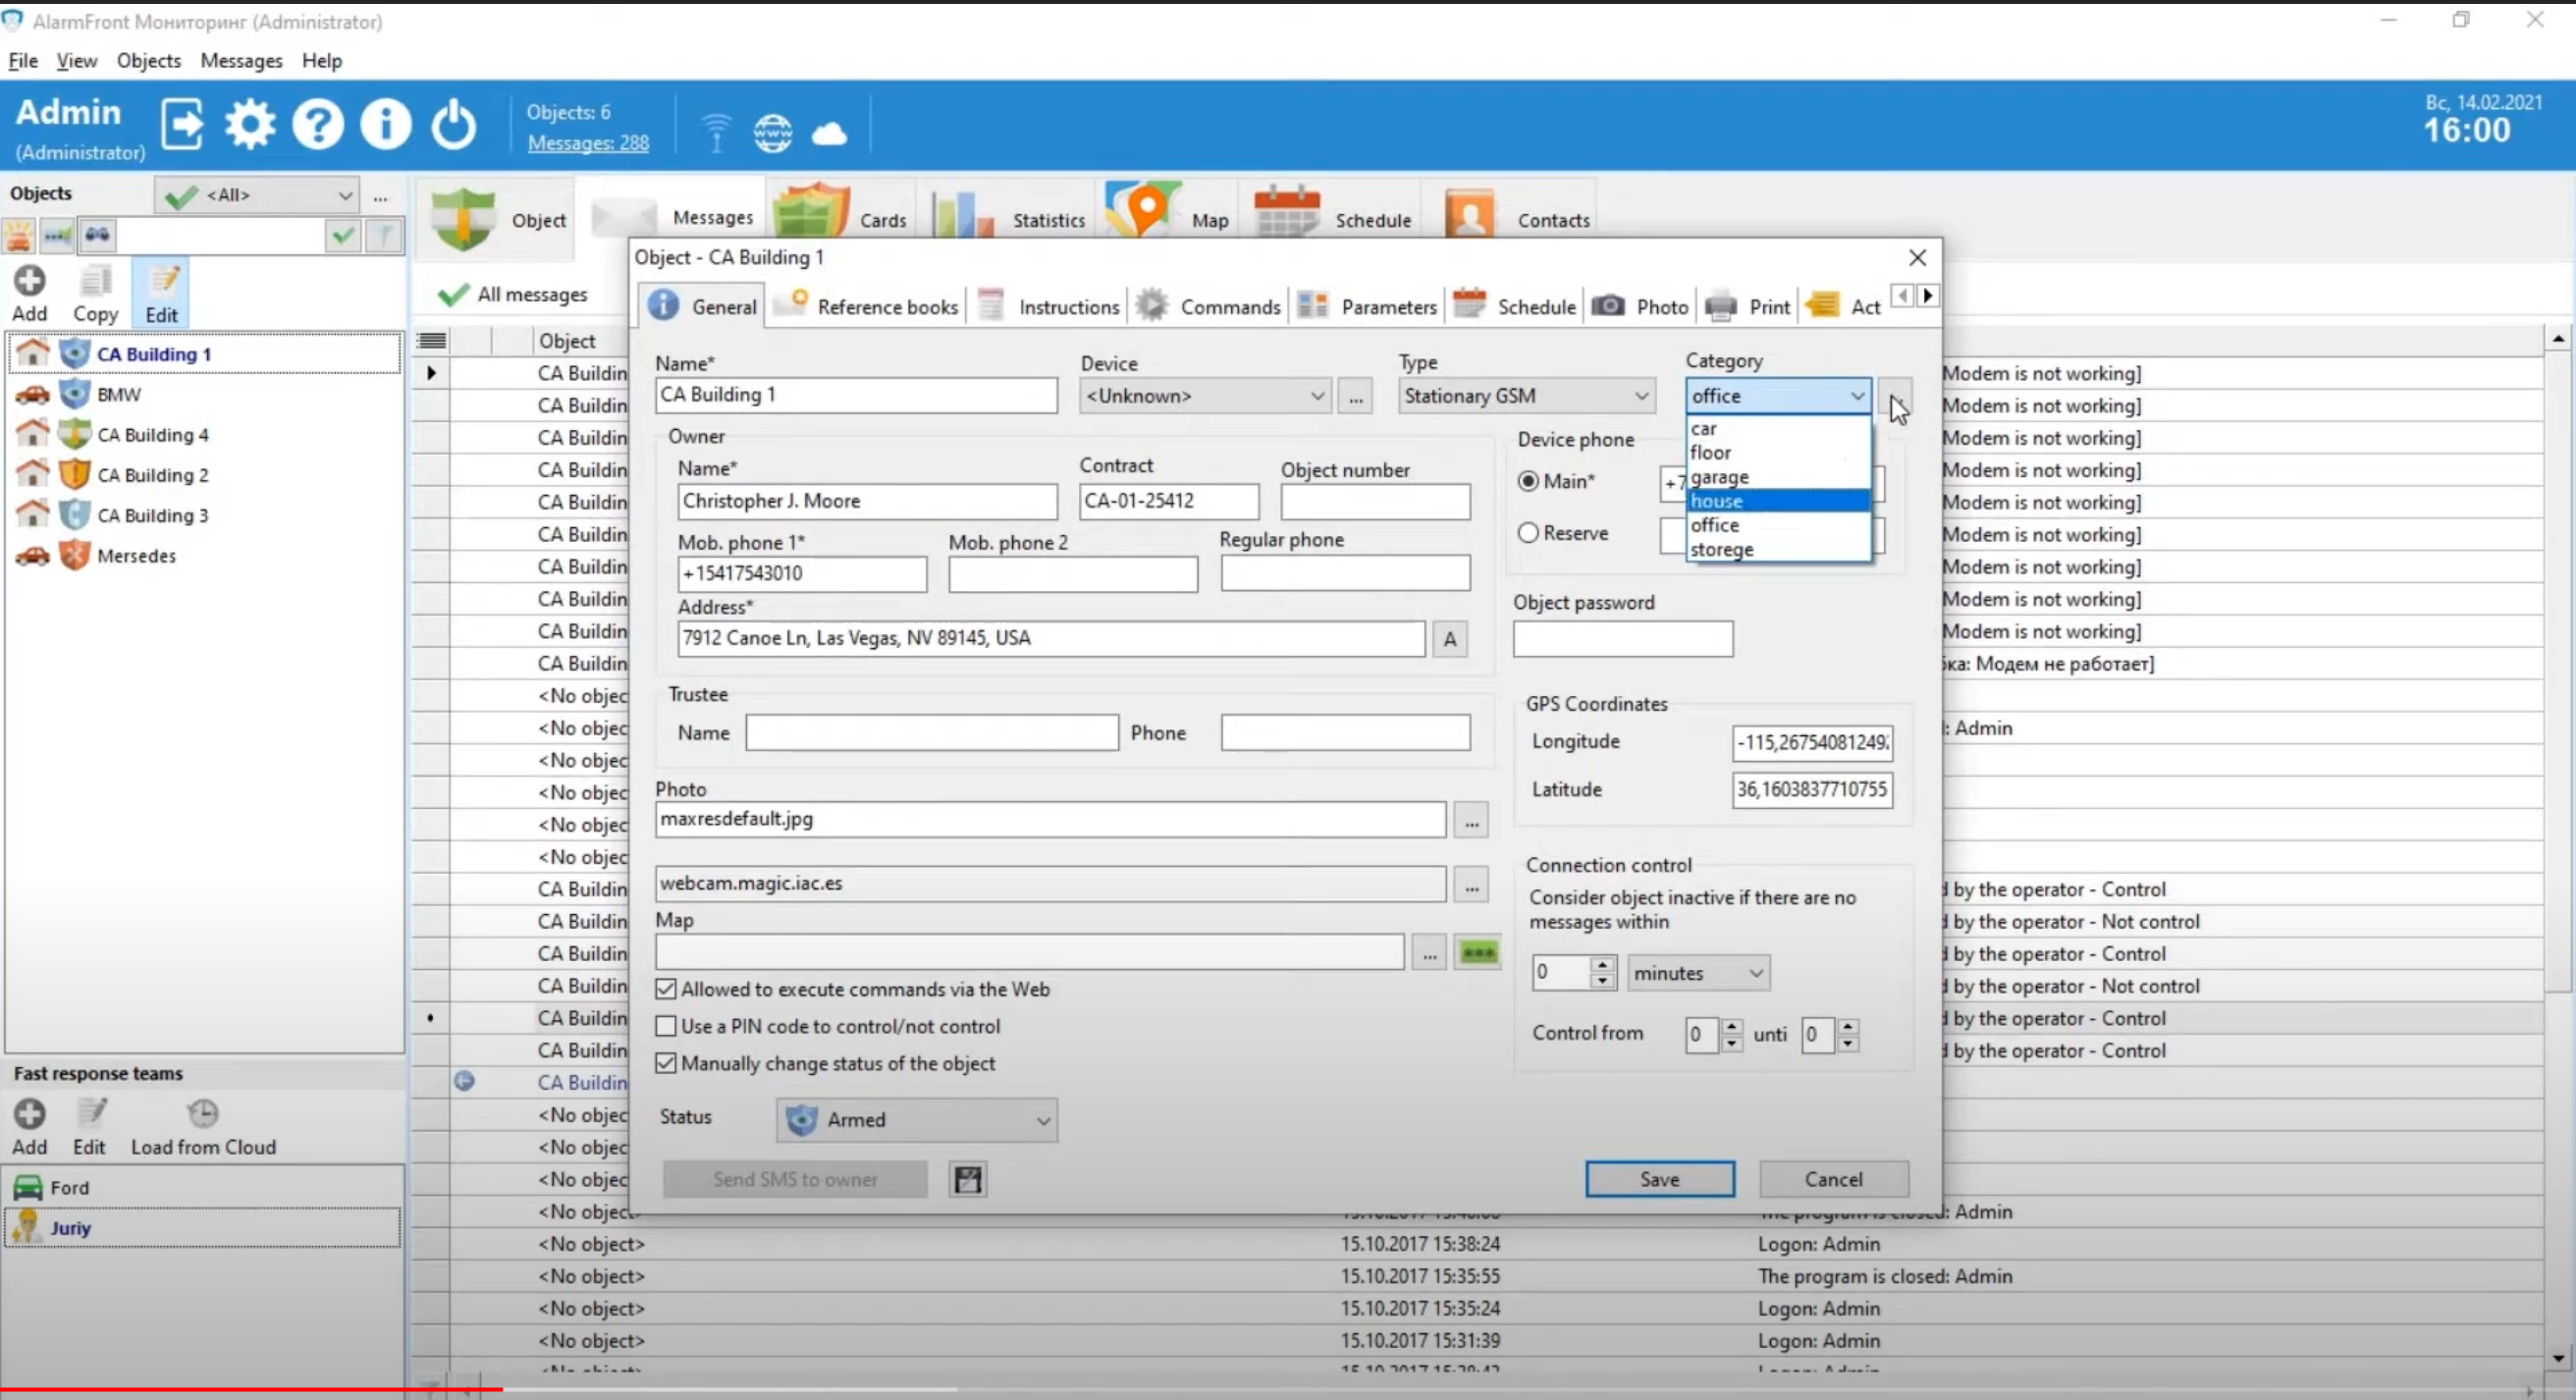This screenshot has height=1400, width=2576.
Task: Click the Object password field
Action: tap(1623, 640)
